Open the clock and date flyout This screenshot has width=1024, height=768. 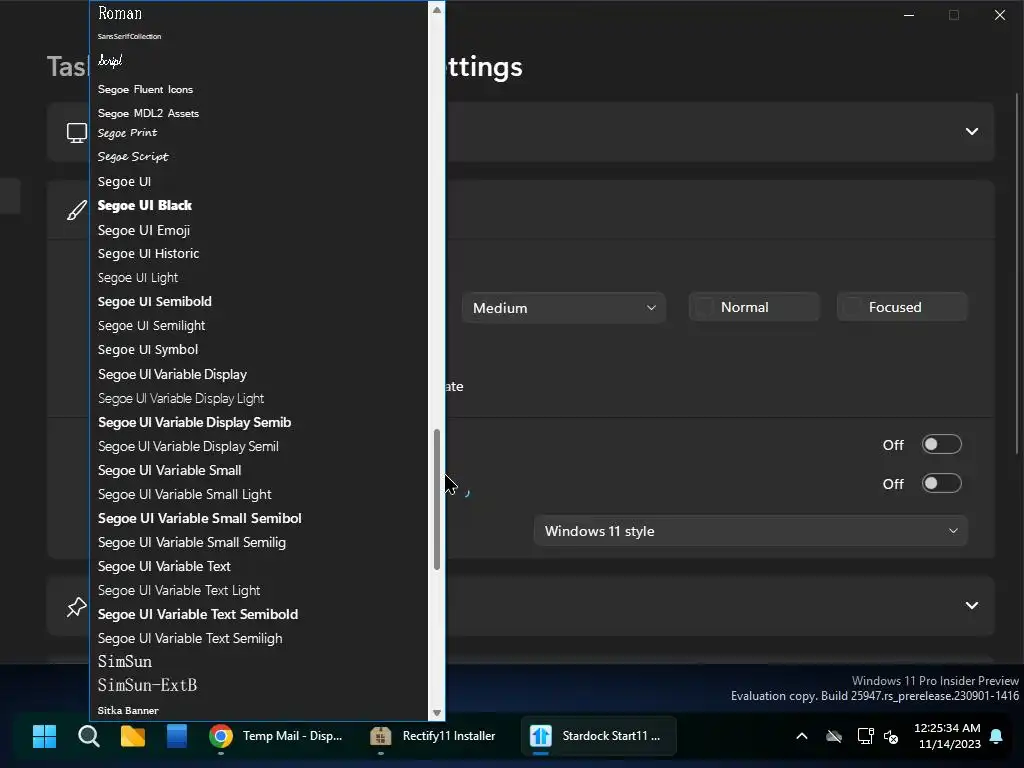(947, 736)
